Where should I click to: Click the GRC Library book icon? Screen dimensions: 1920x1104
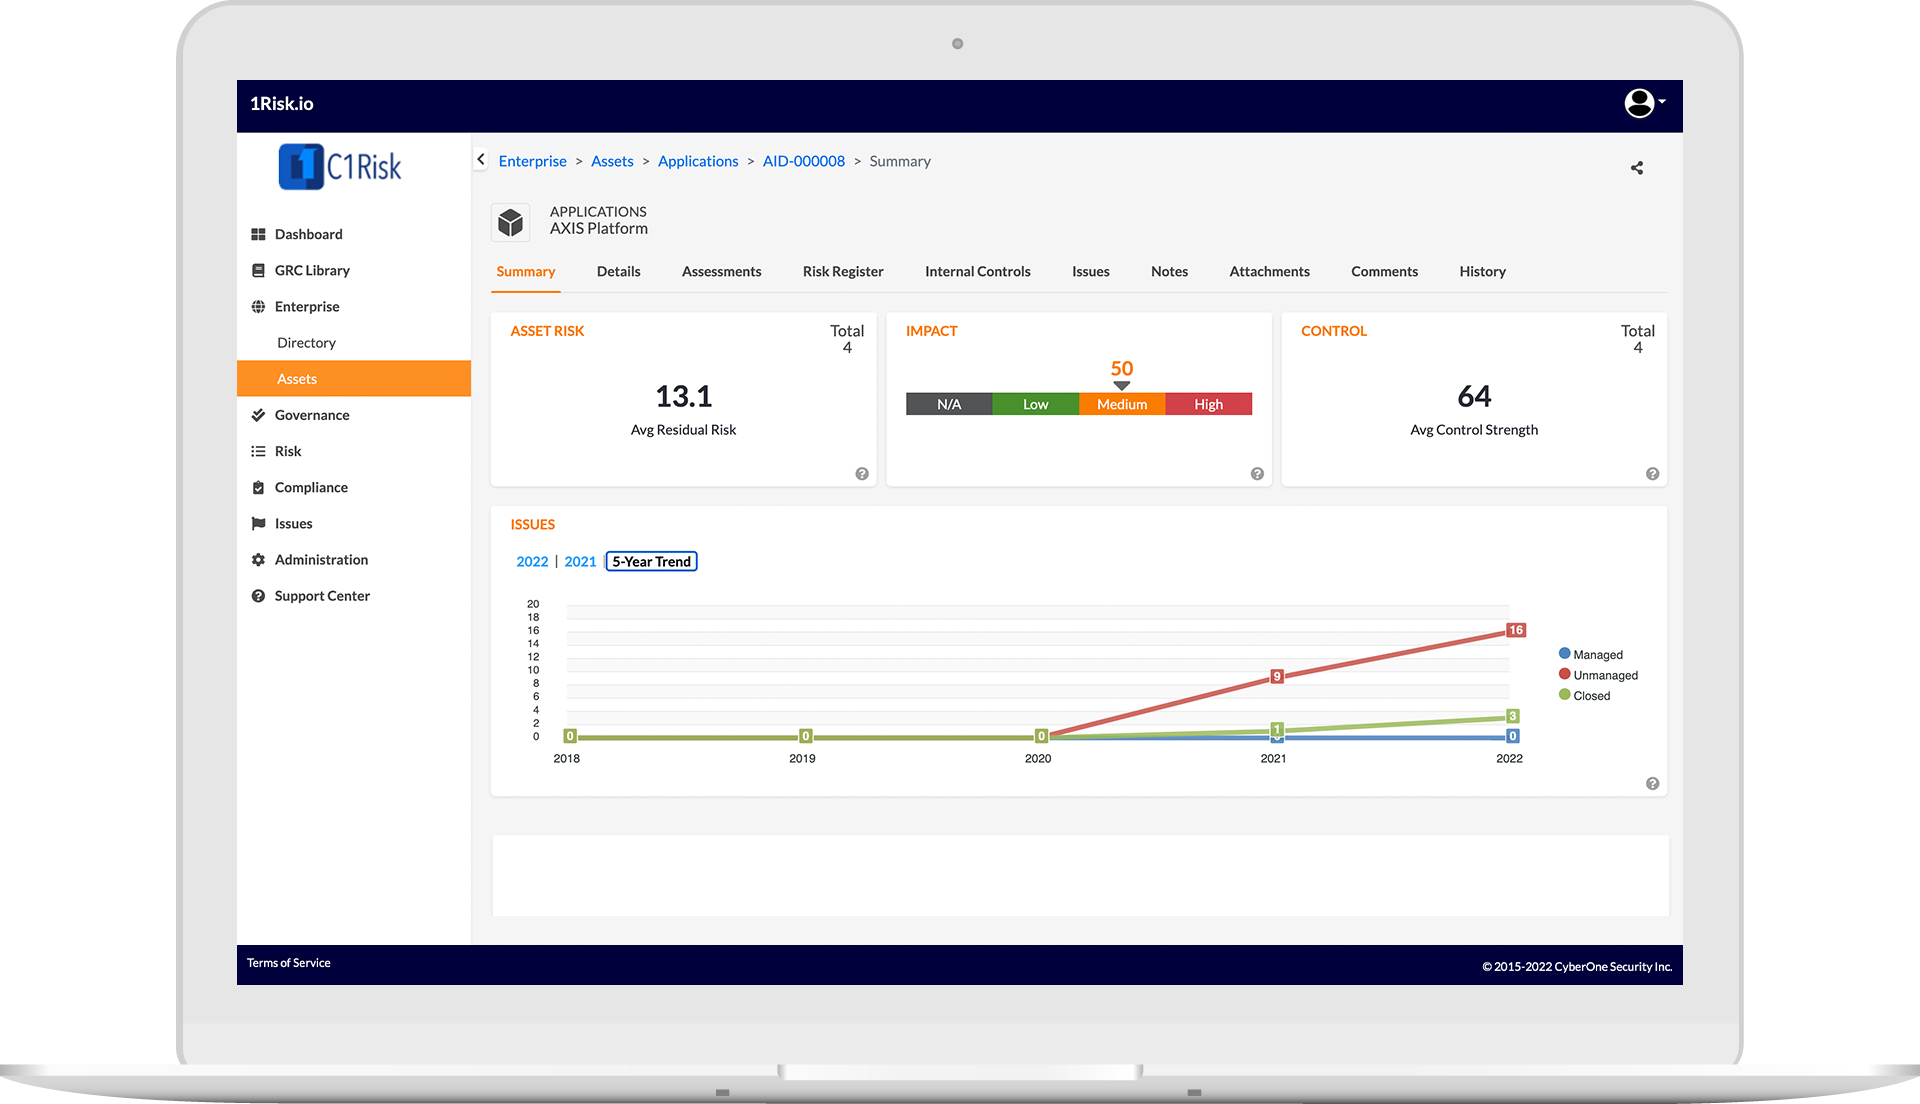[258, 270]
